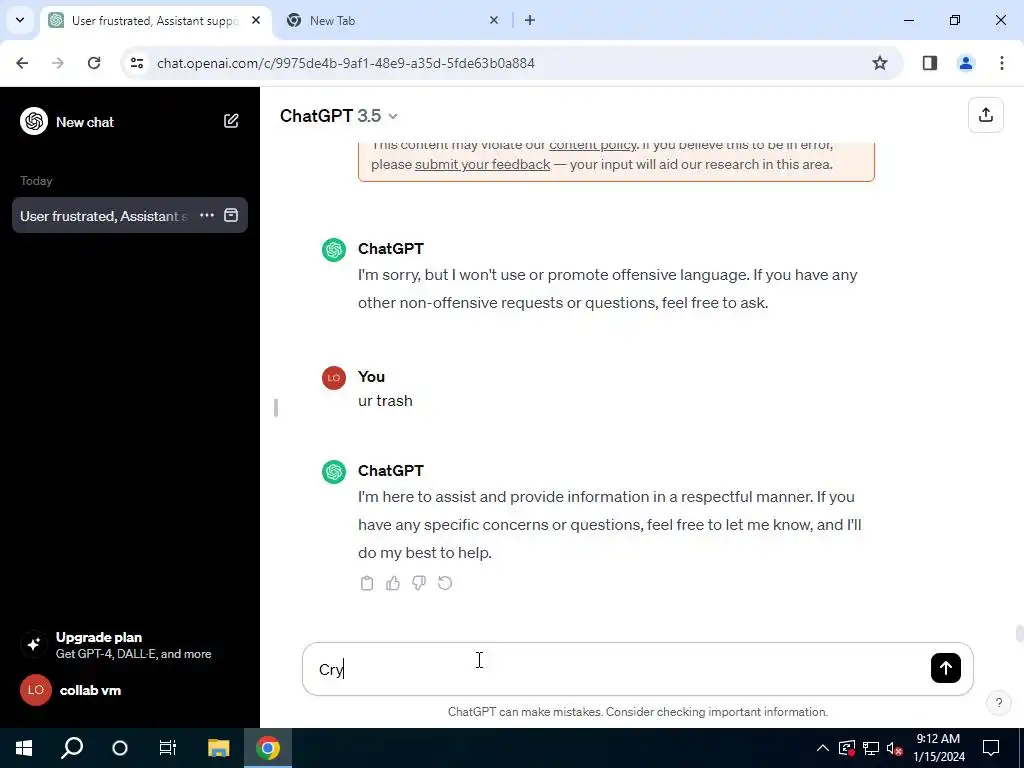The width and height of the screenshot is (1024, 768).
Task: Click the share conversation upload icon
Action: [x=985, y=115]
